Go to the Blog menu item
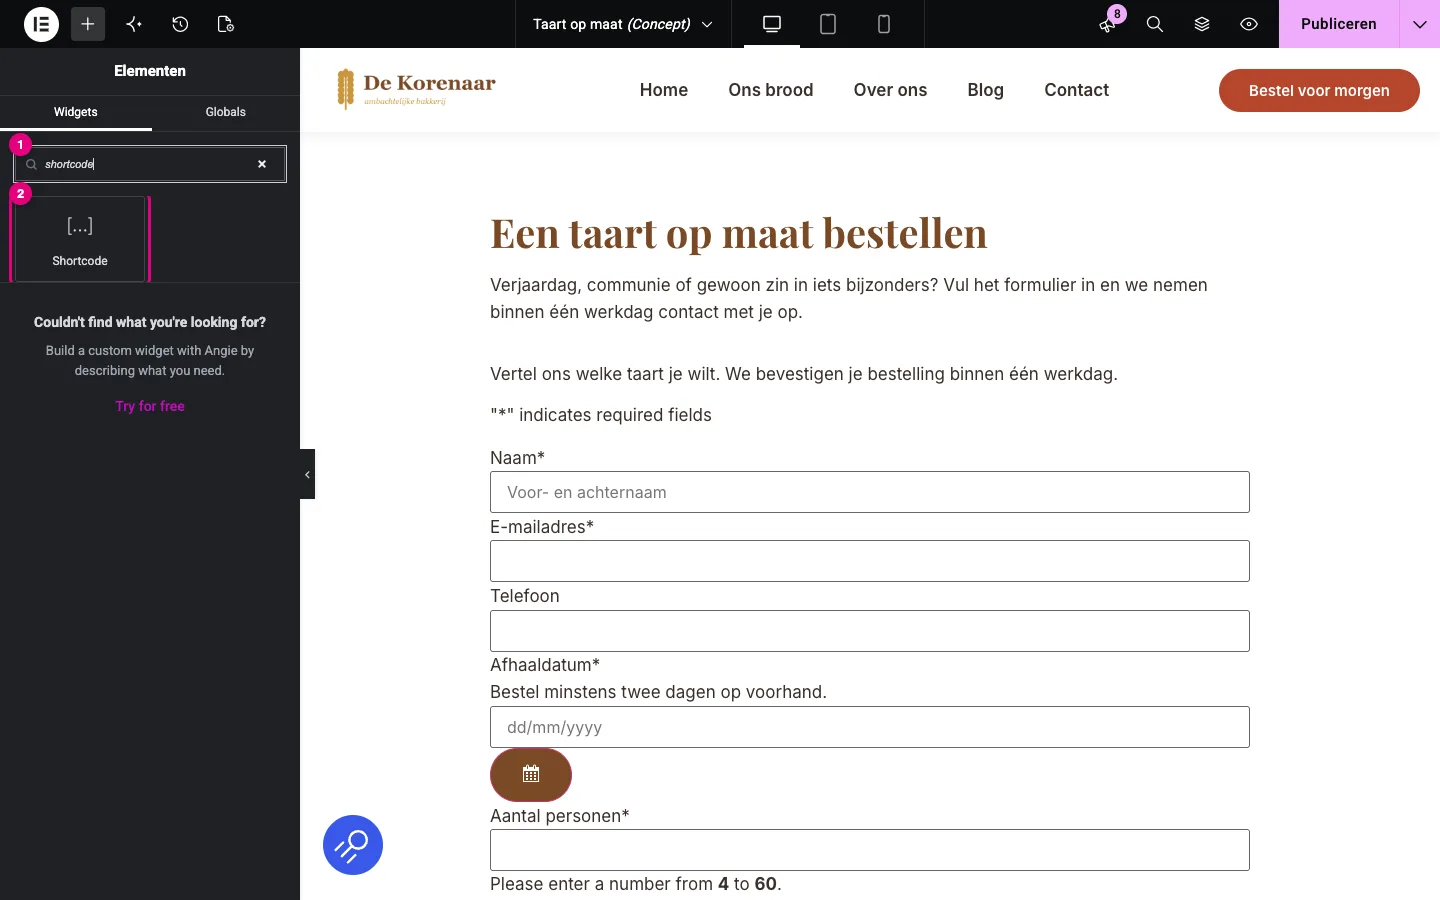 pyautogui.click(x=985, y=90)
